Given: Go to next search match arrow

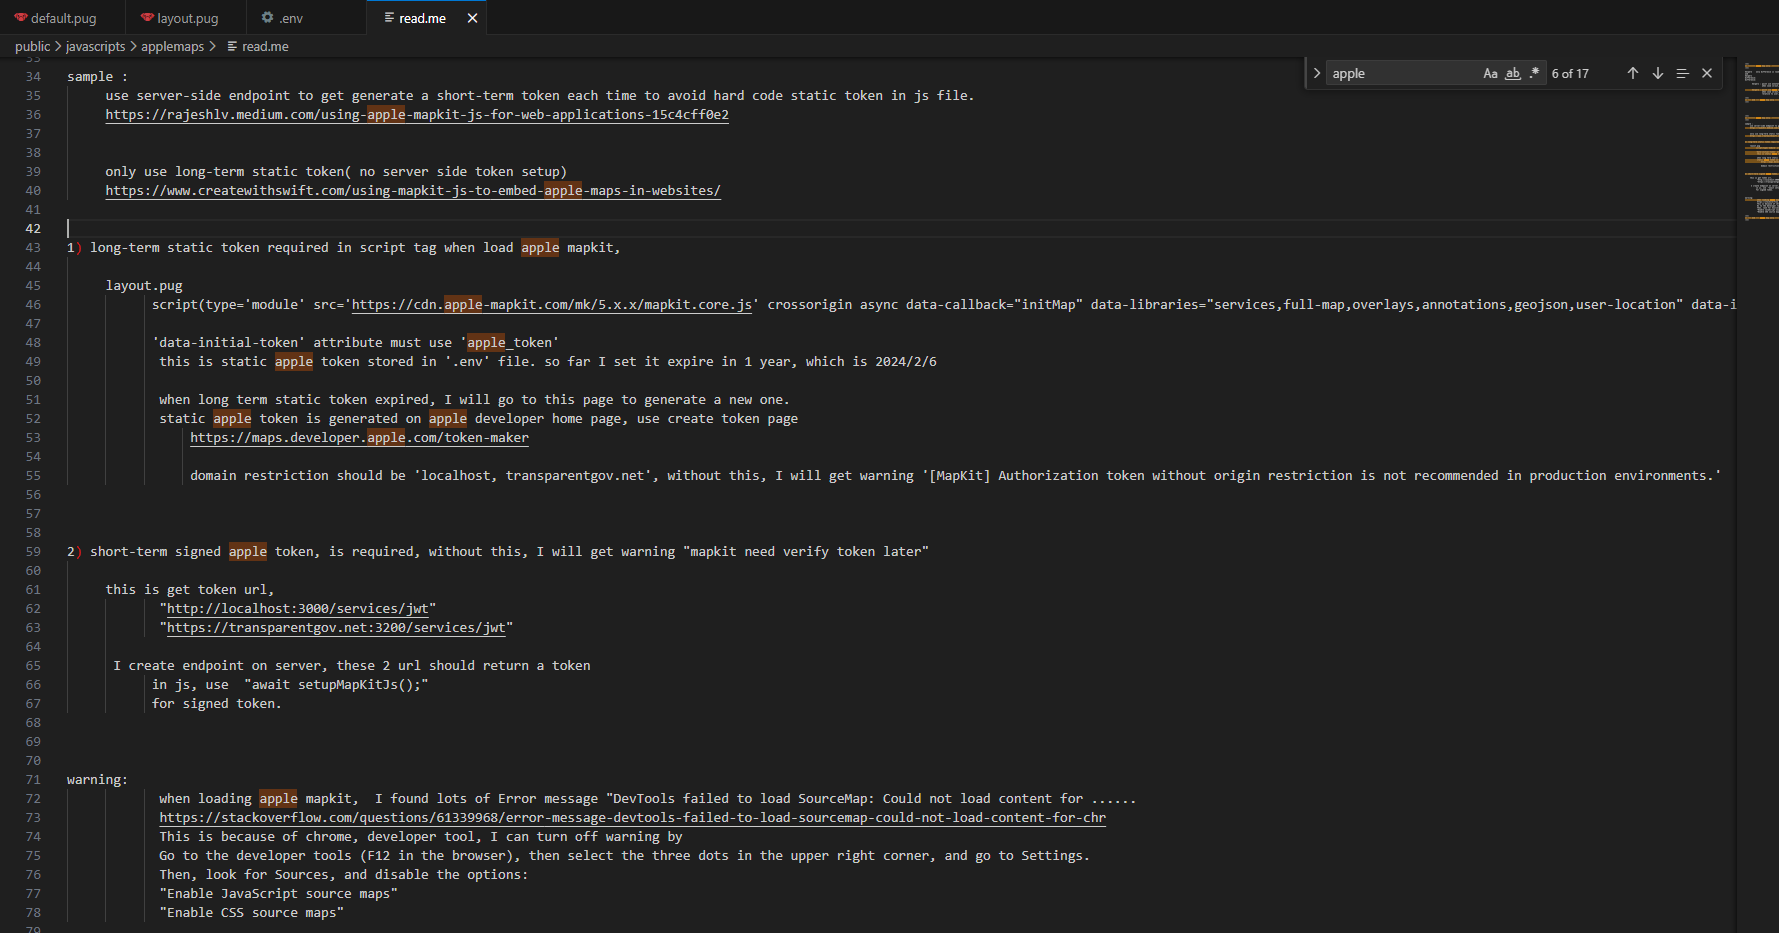Looking at the screenshot, I should click(x=1657, y=73).
